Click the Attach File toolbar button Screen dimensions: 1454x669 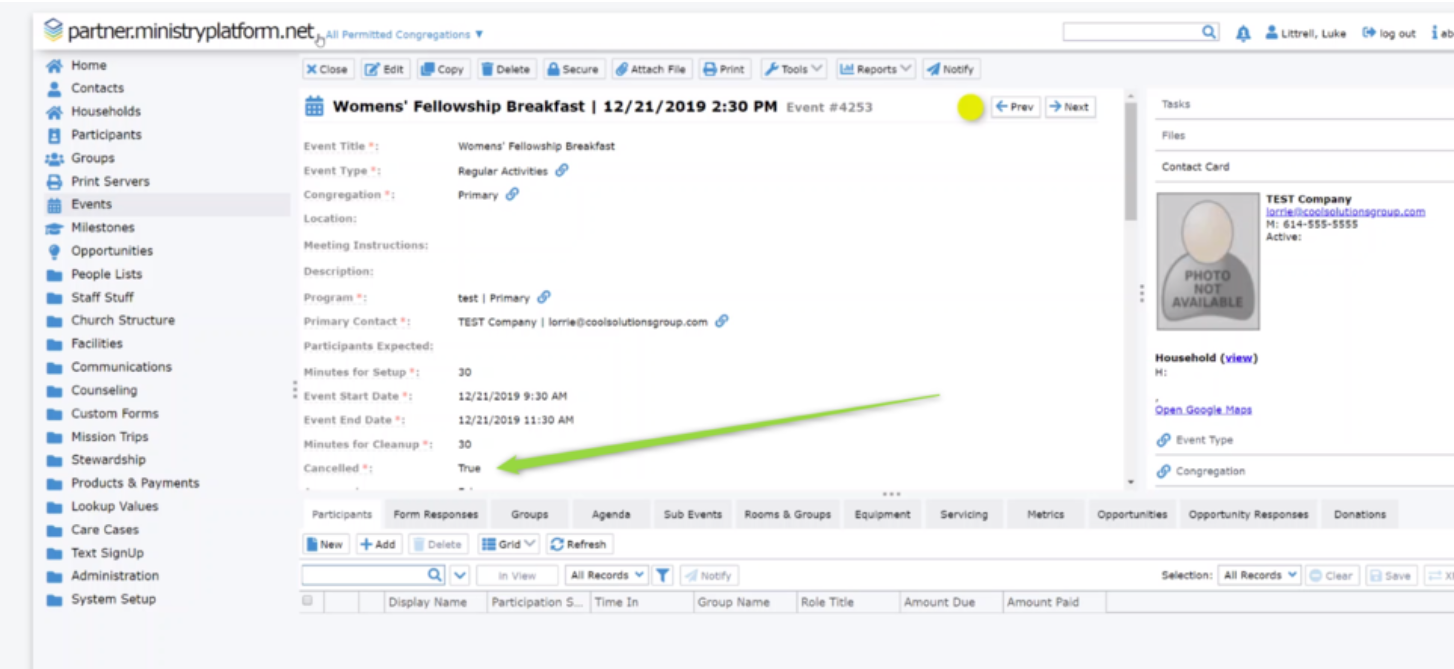651,69
